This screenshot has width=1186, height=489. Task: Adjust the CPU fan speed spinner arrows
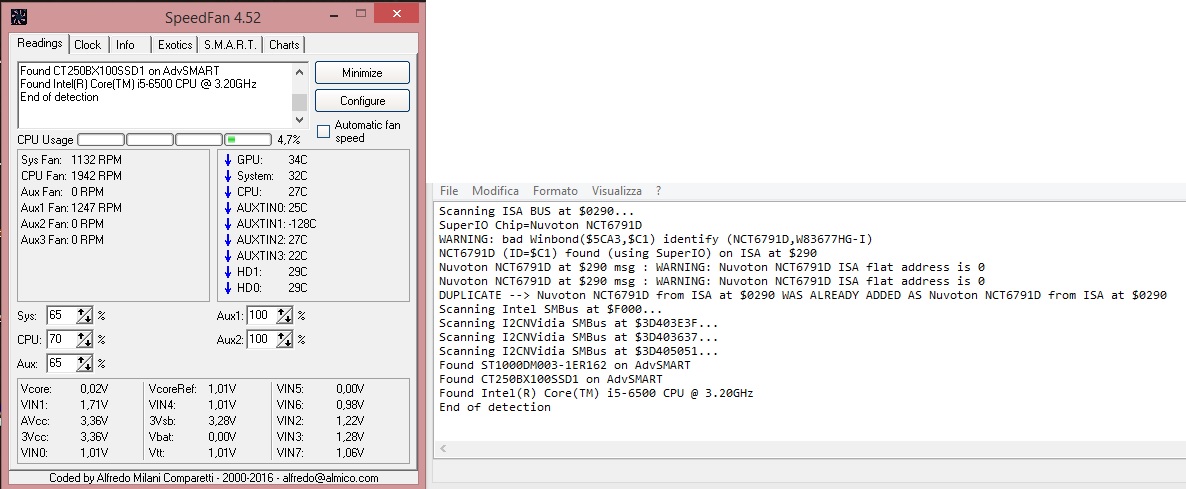(x=85, y=339)
